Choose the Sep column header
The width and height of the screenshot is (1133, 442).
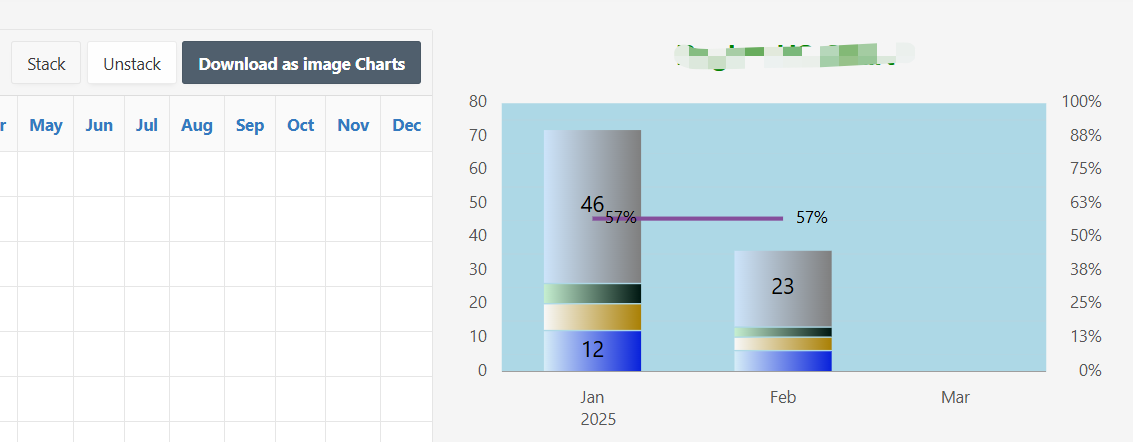[250, 125]
